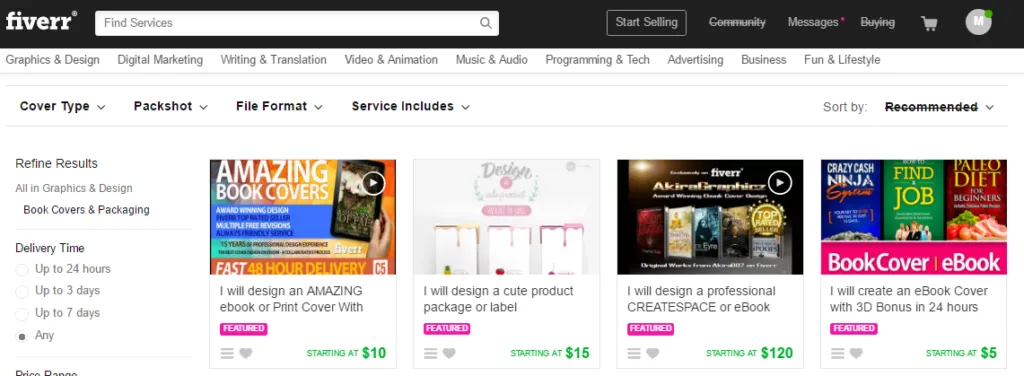Click the $120 starting price
Viewport: 1024px width, 376px height.
click(777, 353)
